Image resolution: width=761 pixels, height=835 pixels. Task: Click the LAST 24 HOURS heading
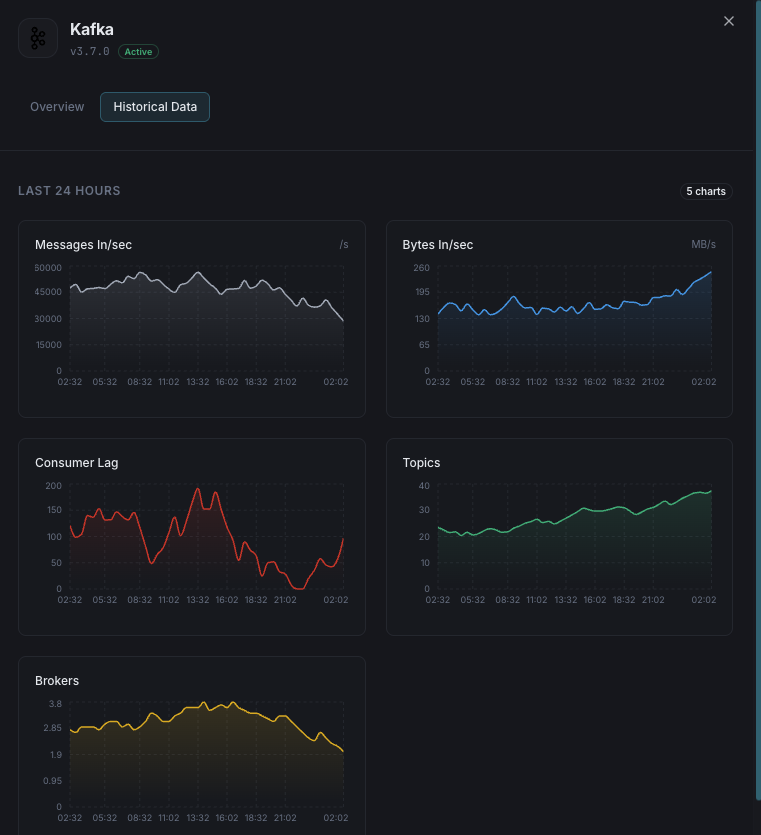coord(69,190)
